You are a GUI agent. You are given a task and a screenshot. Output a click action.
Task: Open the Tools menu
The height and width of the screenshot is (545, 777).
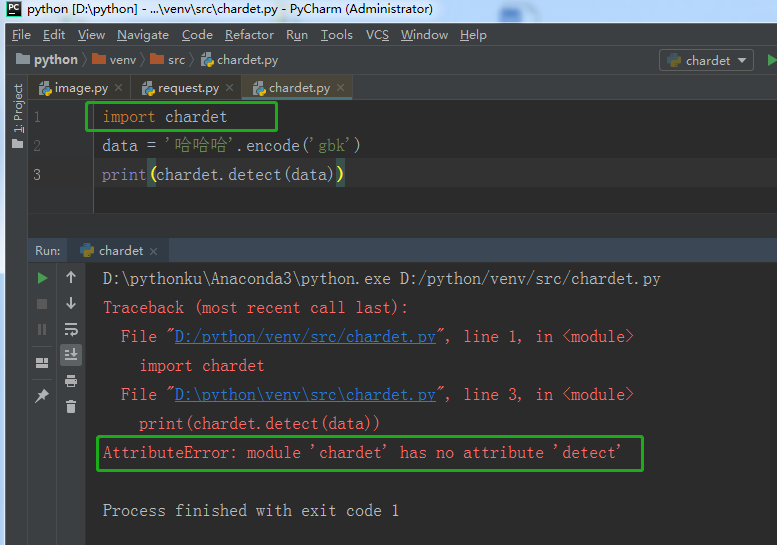(x=336, y=35)
